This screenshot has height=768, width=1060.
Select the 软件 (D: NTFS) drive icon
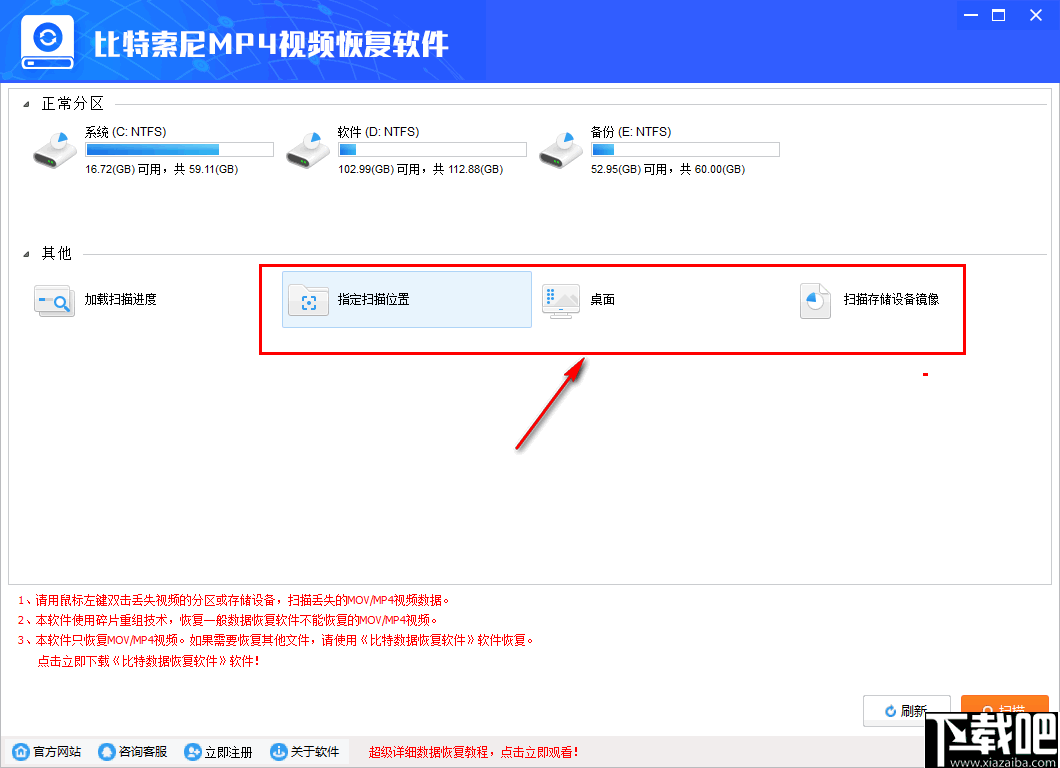[x=308, y=150]
